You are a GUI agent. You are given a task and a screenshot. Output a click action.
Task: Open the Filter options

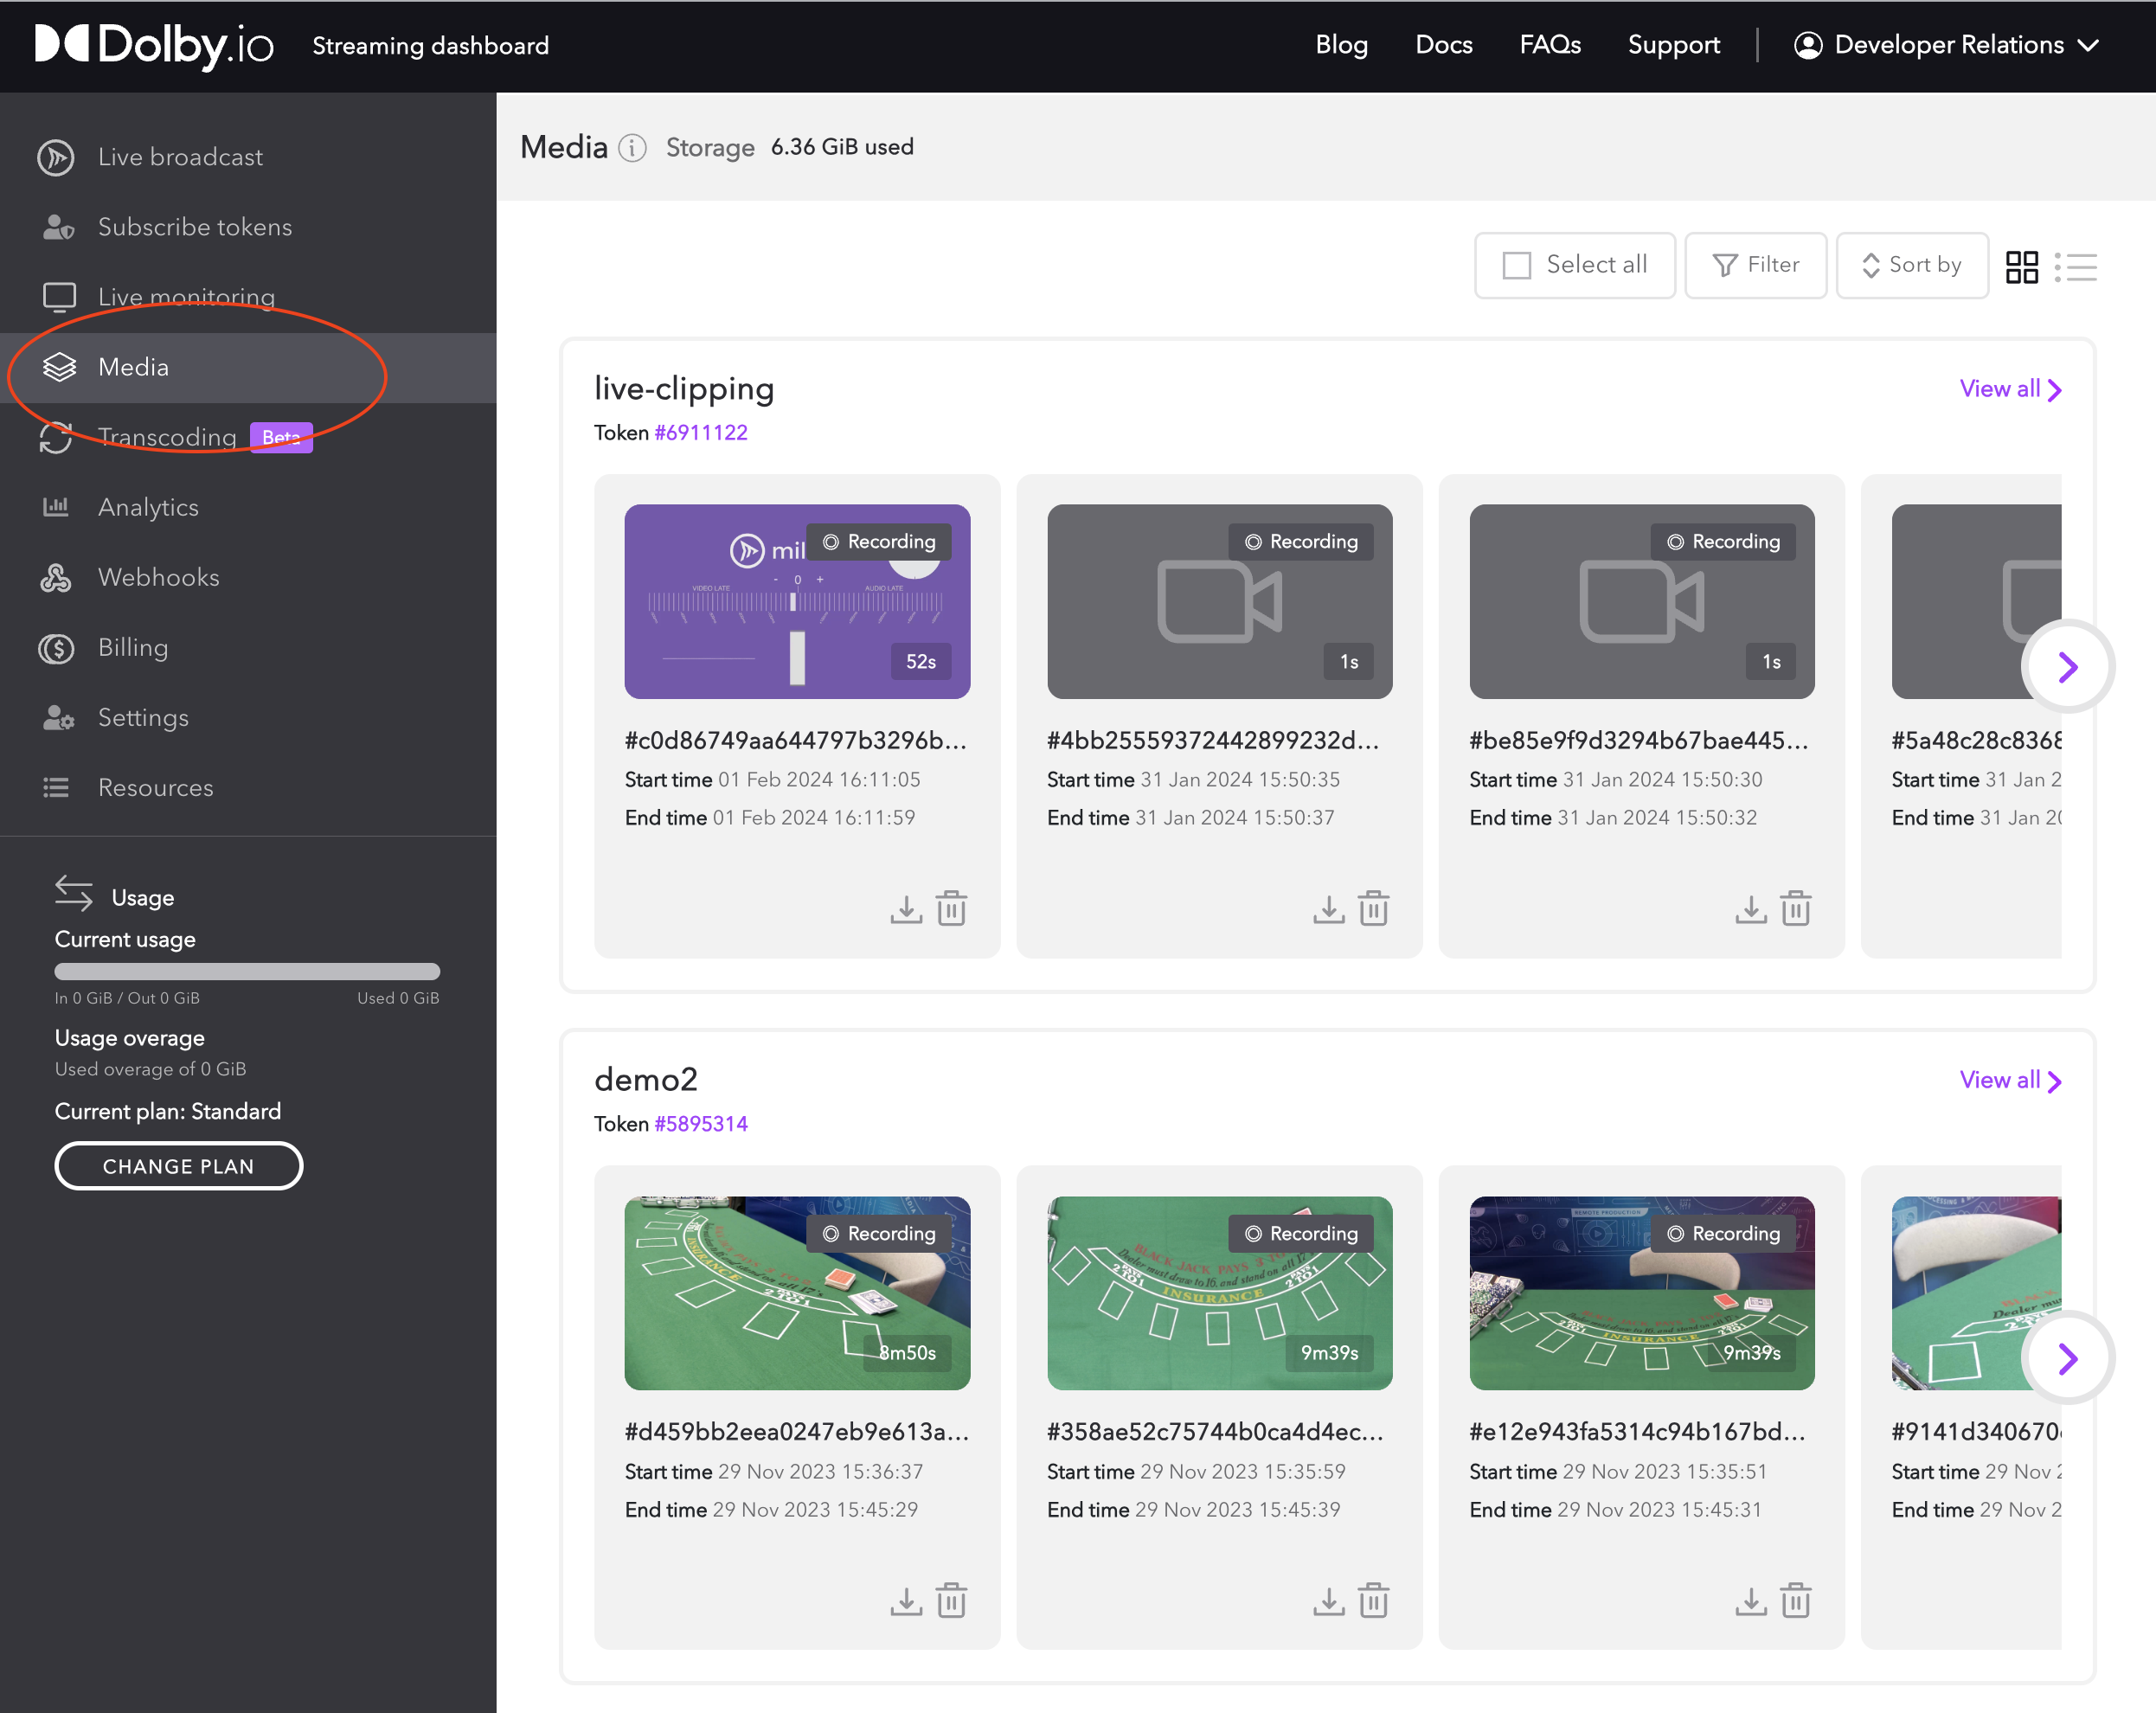[1755, 265]
